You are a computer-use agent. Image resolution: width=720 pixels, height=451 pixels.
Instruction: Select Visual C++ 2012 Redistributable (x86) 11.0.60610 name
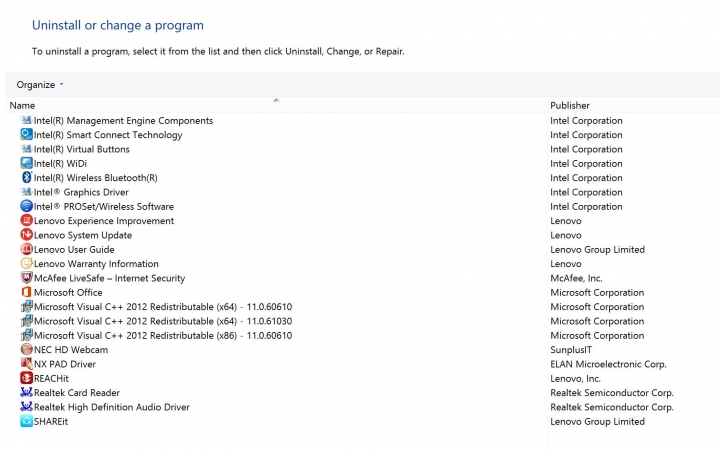click(x=163, y=335)
